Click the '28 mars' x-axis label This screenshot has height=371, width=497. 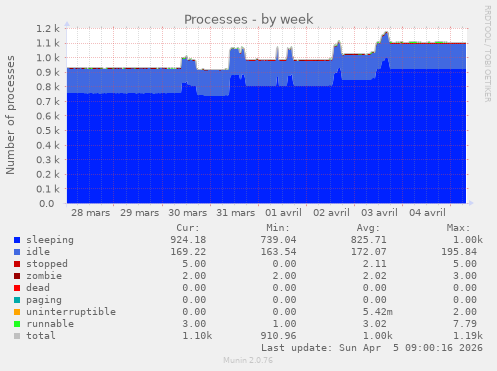click(x=91, y=213)
